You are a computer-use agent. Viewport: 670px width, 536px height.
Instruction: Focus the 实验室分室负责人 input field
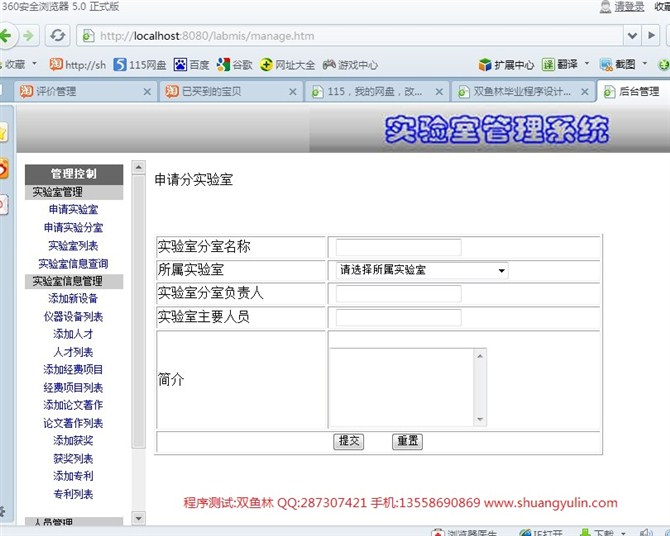[398, 294]
